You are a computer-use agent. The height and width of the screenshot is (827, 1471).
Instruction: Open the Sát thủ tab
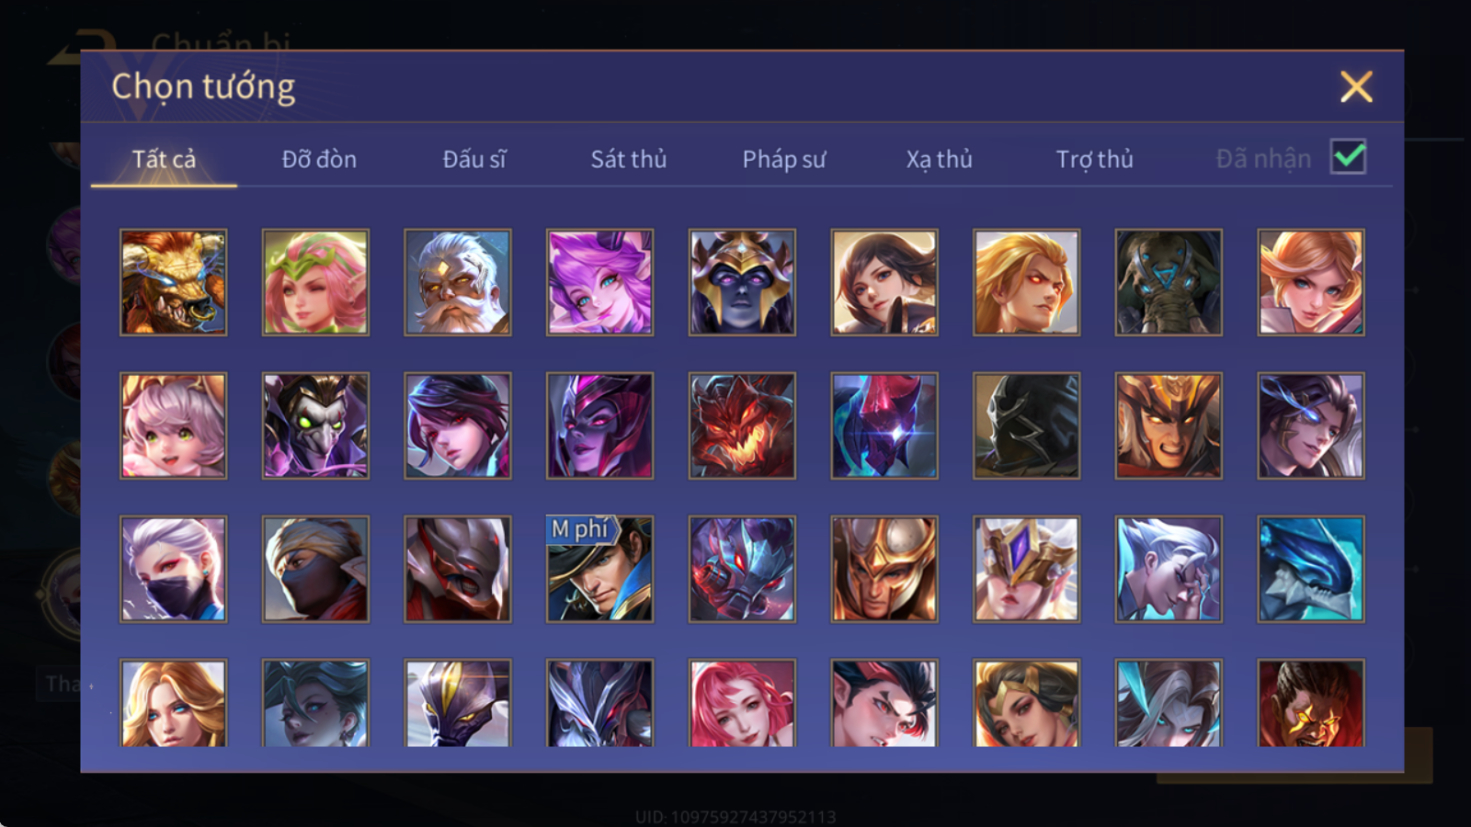[628, 159]
